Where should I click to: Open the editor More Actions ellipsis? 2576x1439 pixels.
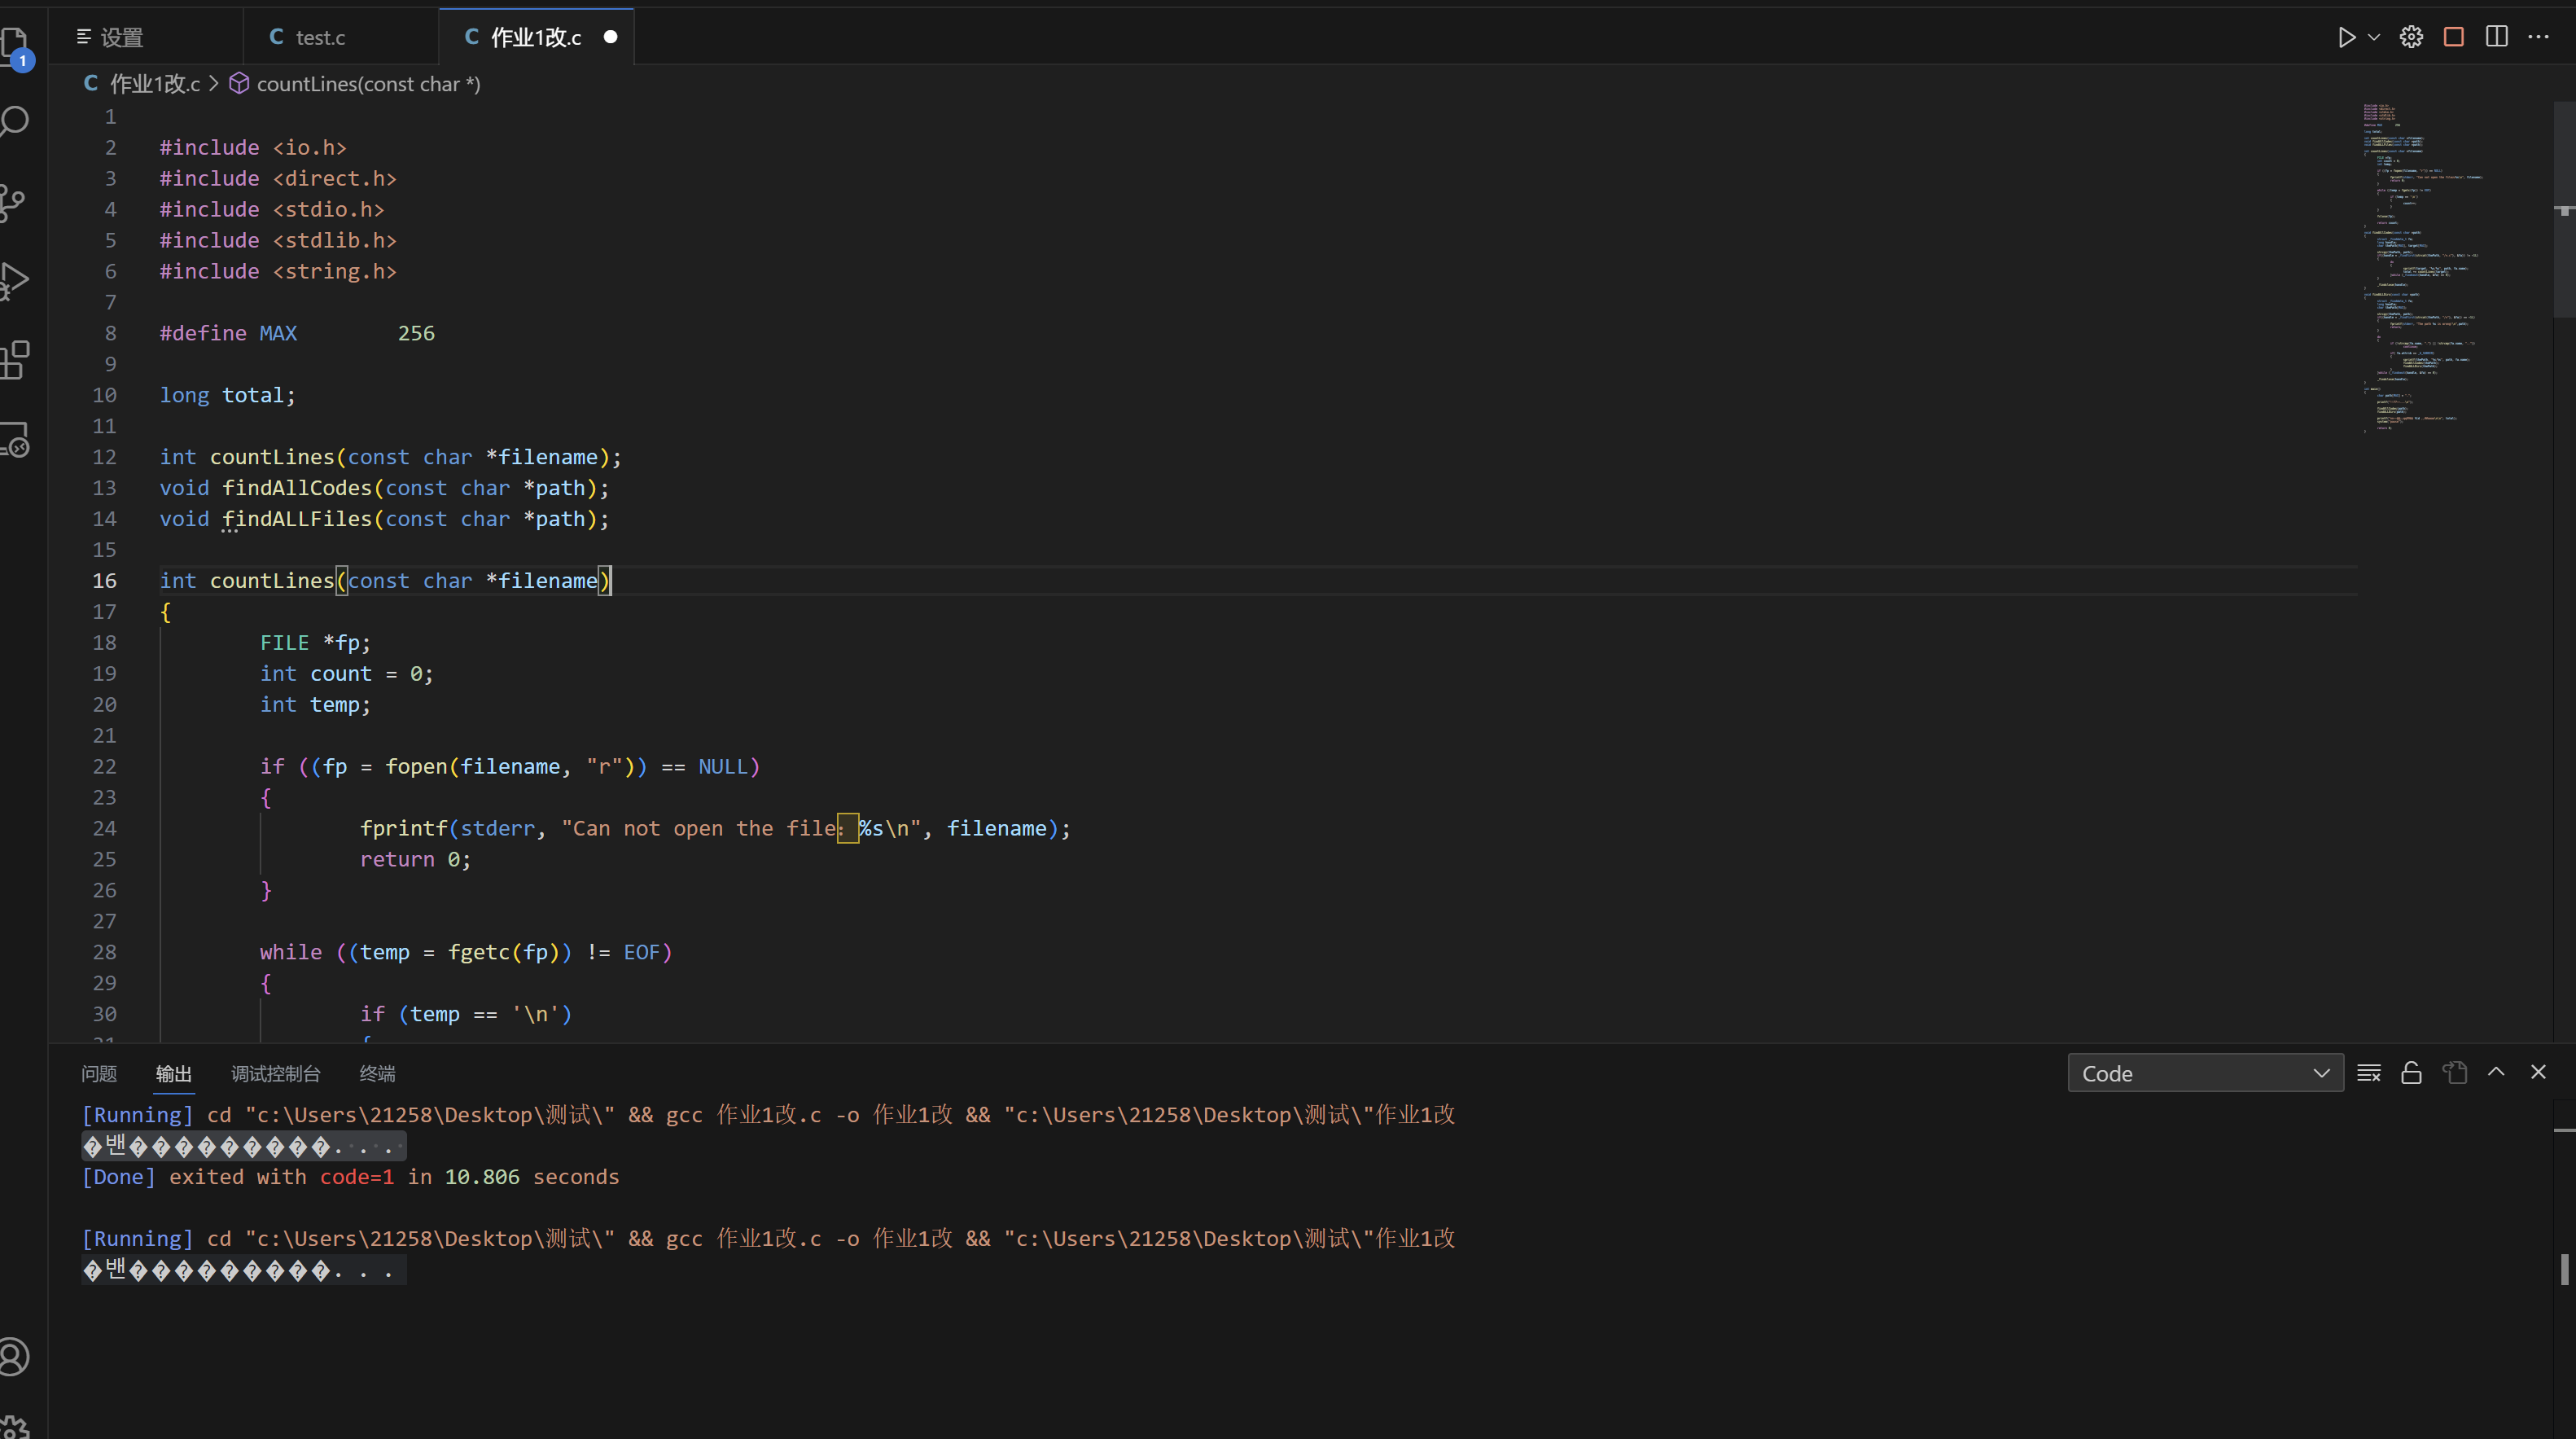(2539, 37)
